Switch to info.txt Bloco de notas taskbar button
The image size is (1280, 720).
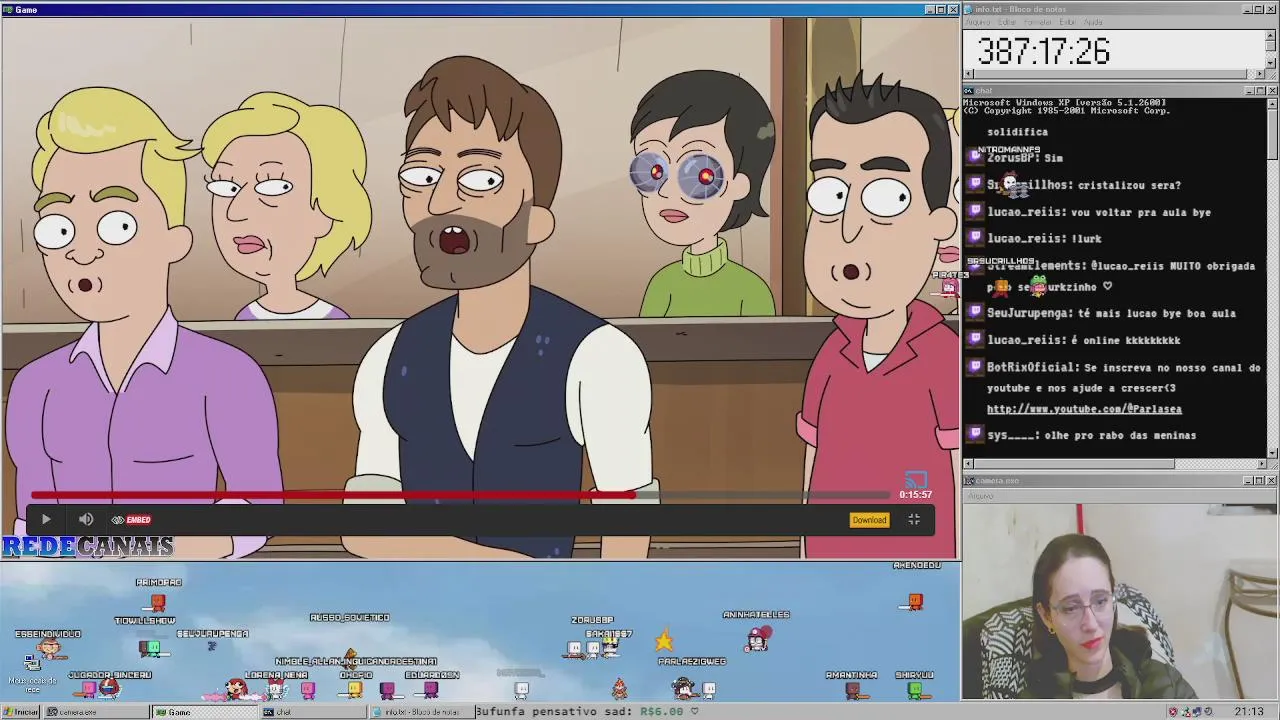(x=422, y=712)
